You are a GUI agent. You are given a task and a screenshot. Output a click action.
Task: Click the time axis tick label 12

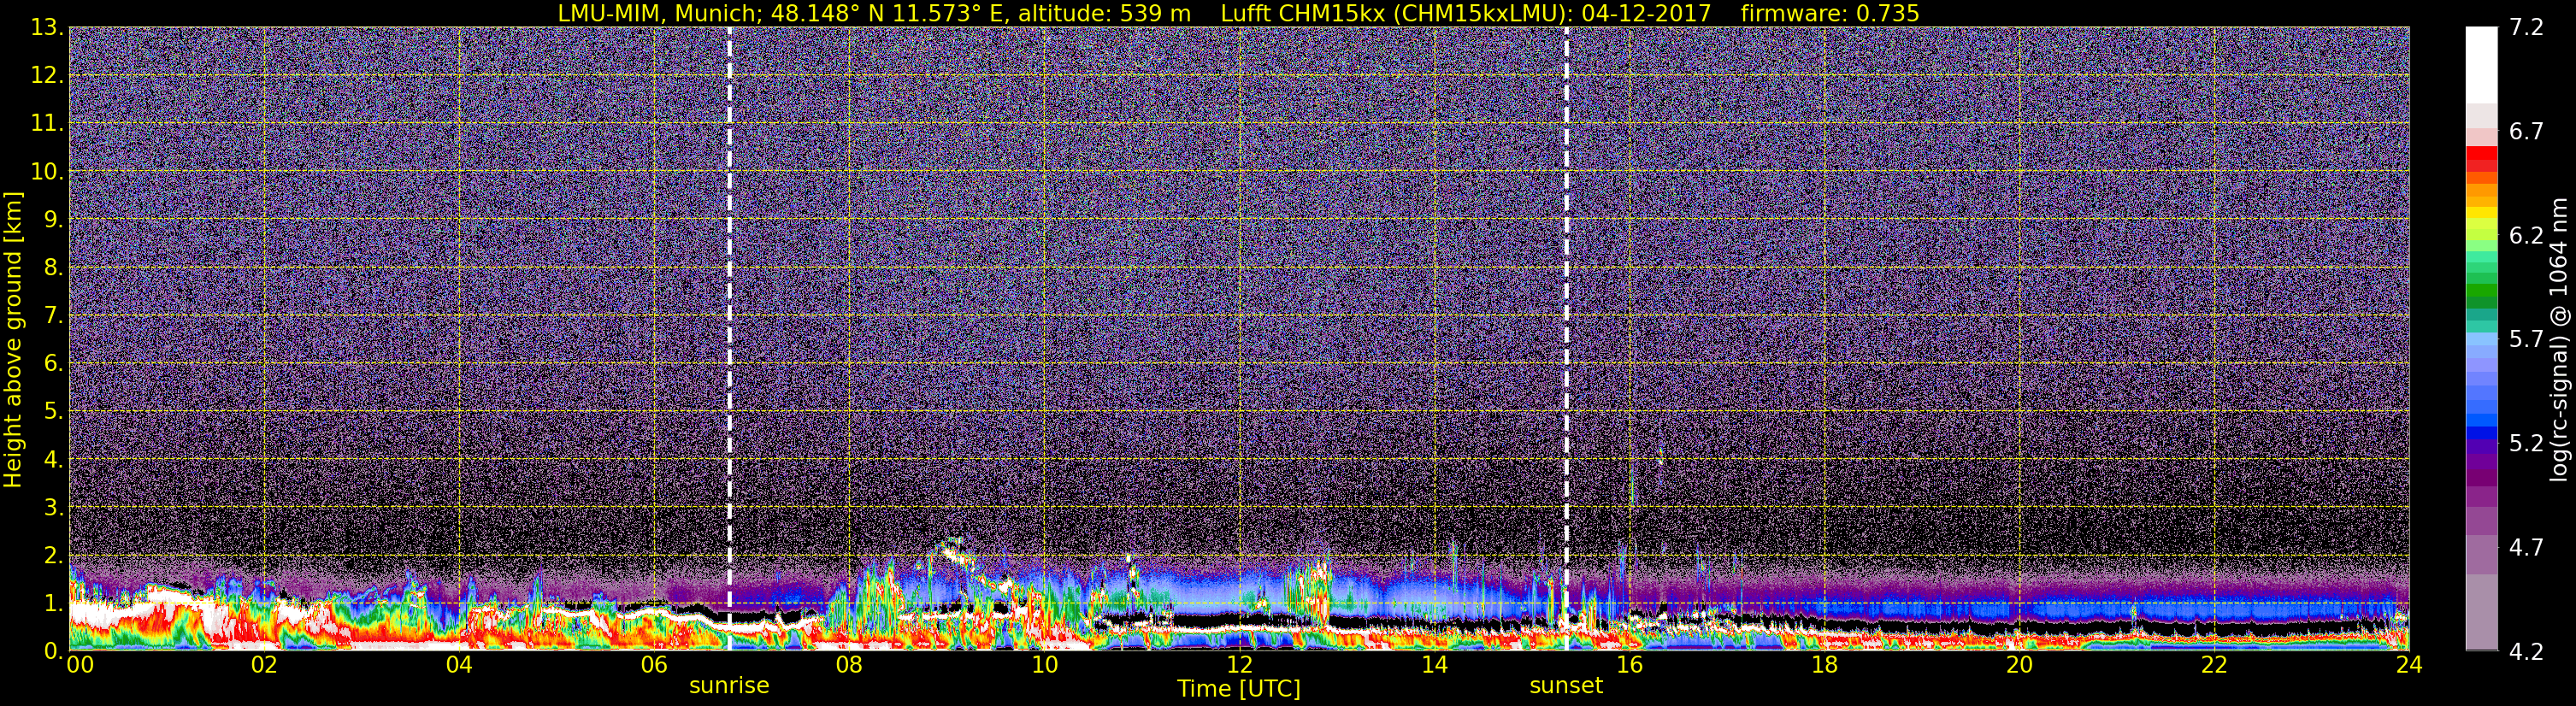tap(1239, 665)
